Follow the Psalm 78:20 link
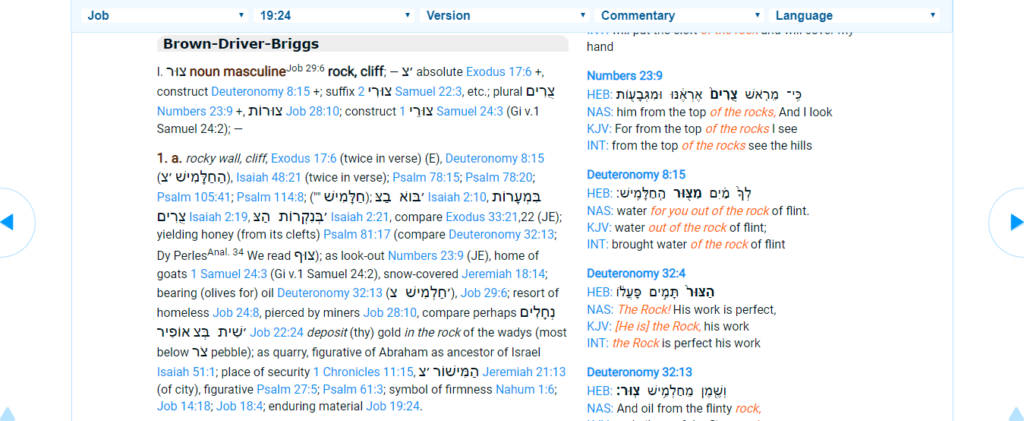 tap(498, 178)
